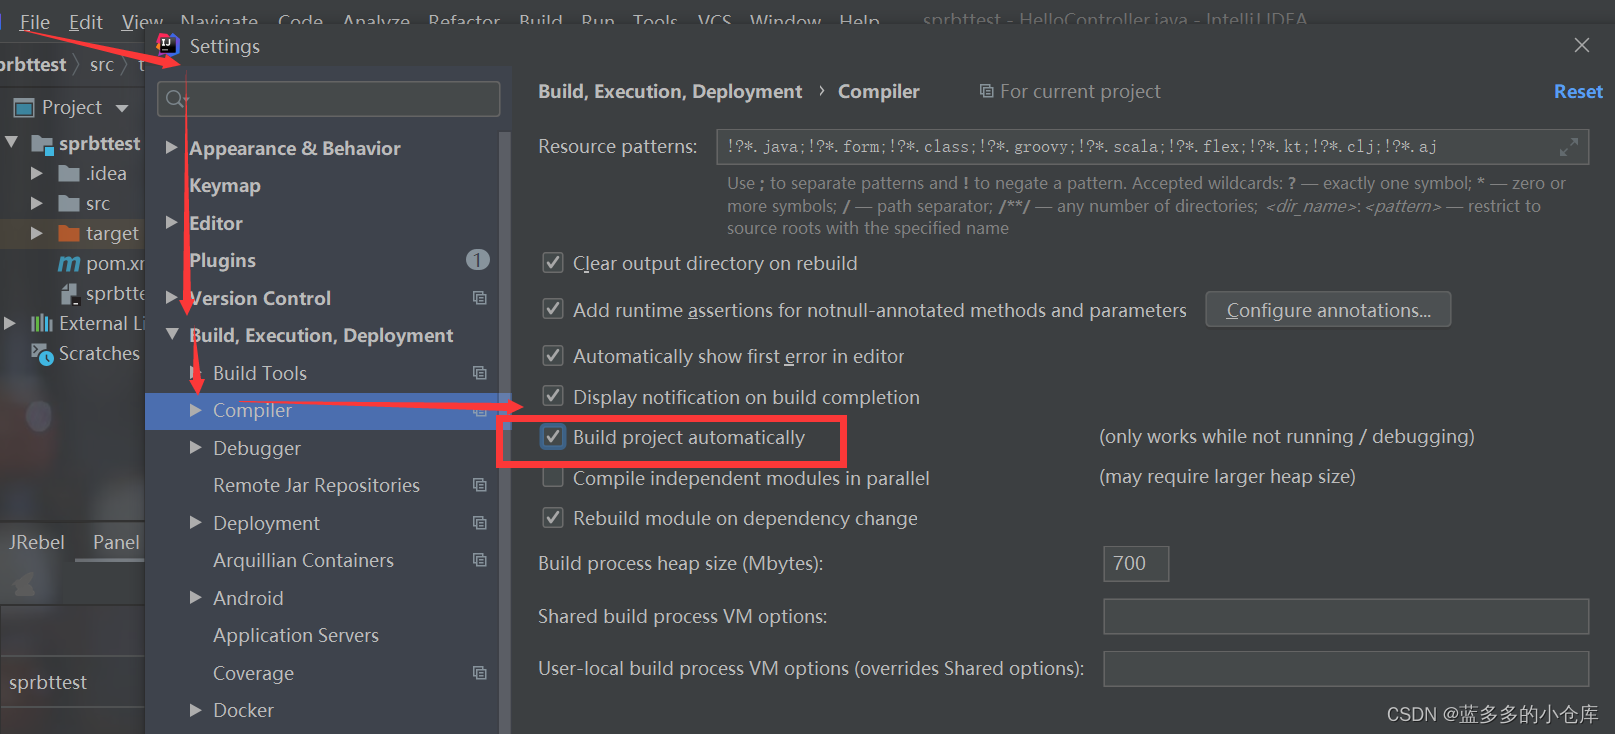Expand the Resource patterns field editor

tap(1568, 147)
